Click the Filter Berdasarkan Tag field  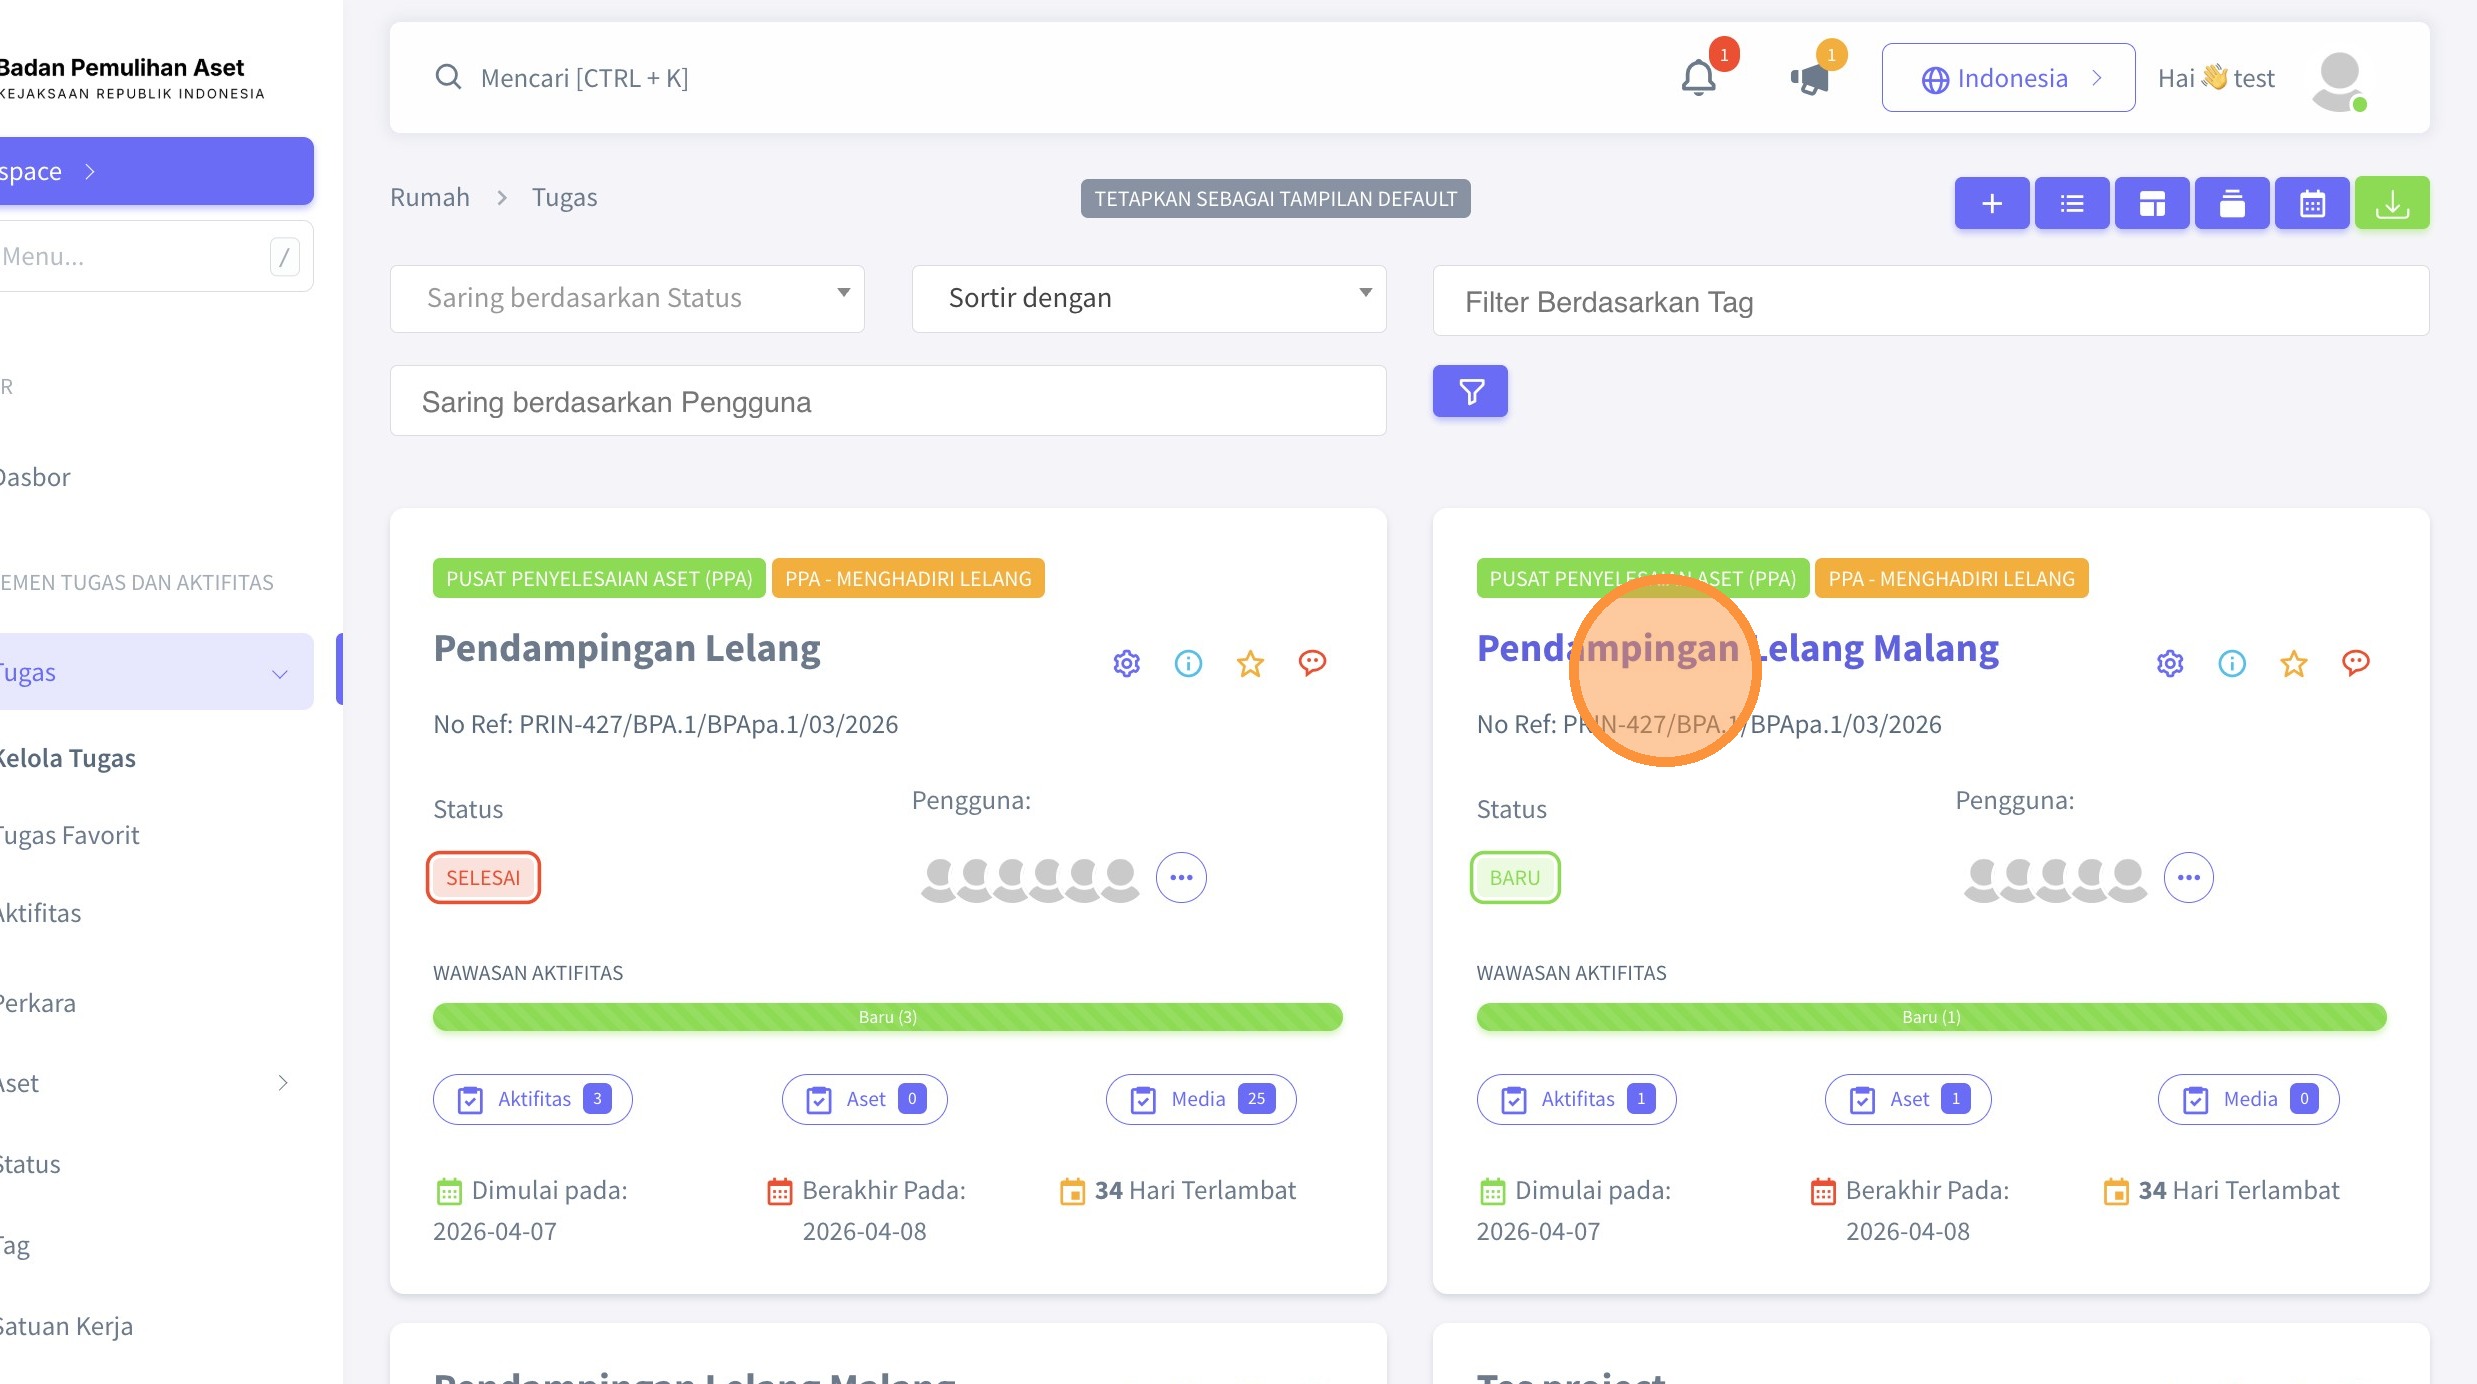pyautogui.click(x=1931, y=301)
